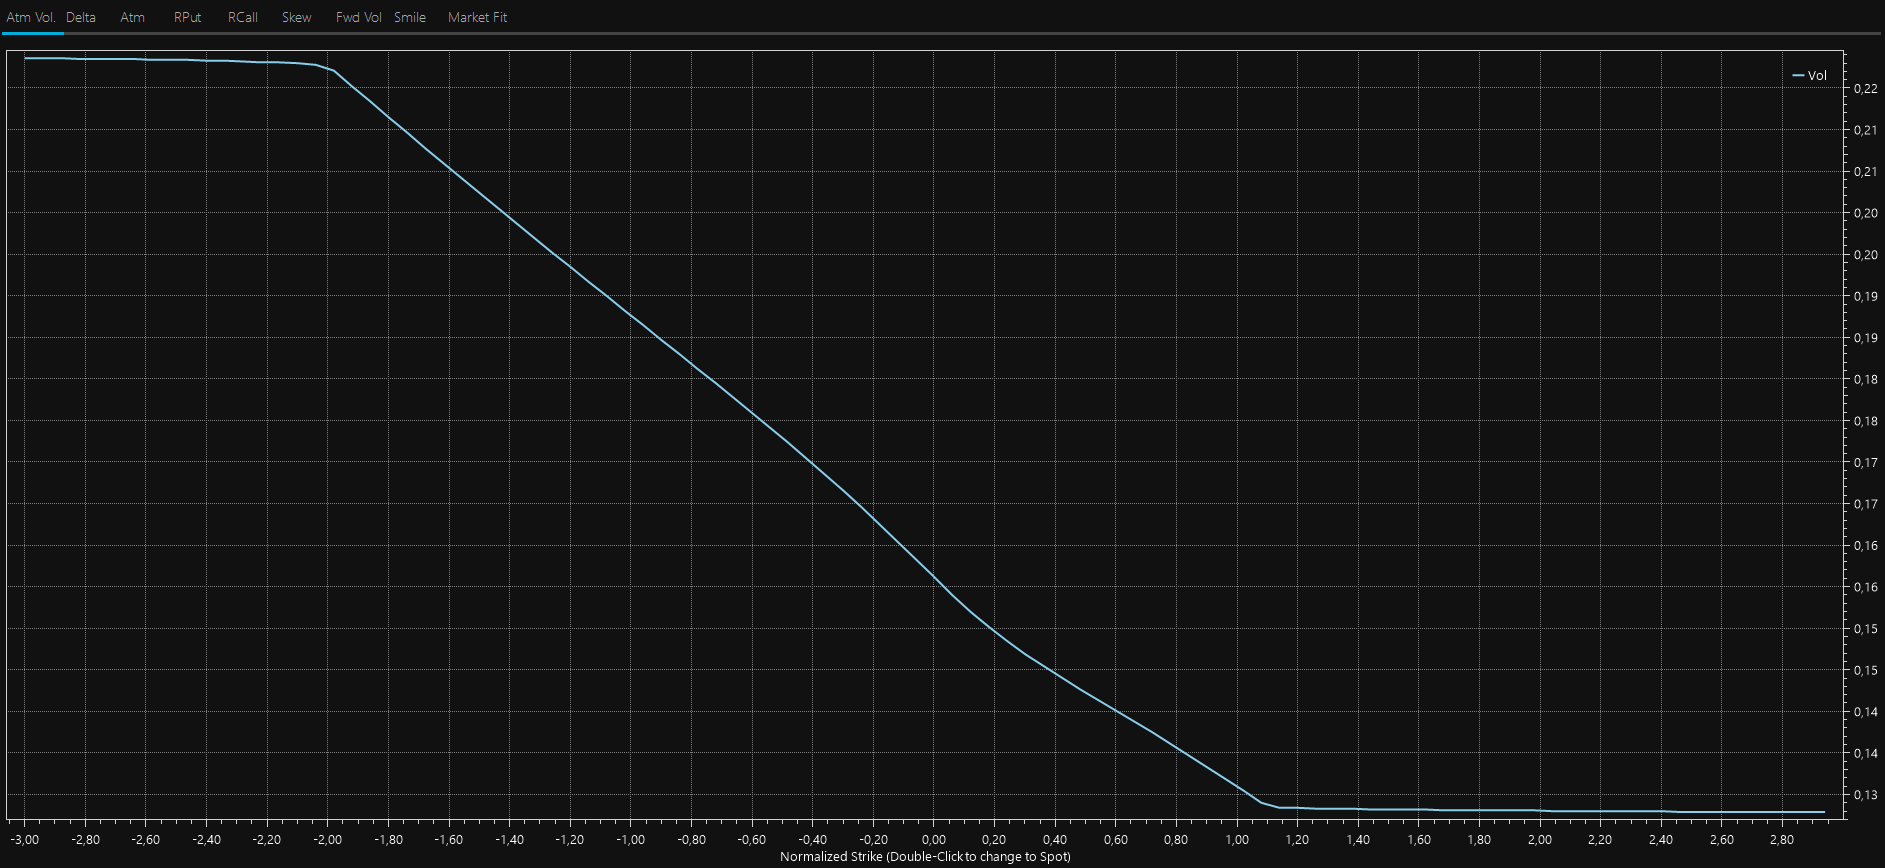Click the 2,80 label on the strike axis
Image resolution: width=1885 pixels, height=868 pixels.
[x=1782, y=840]
